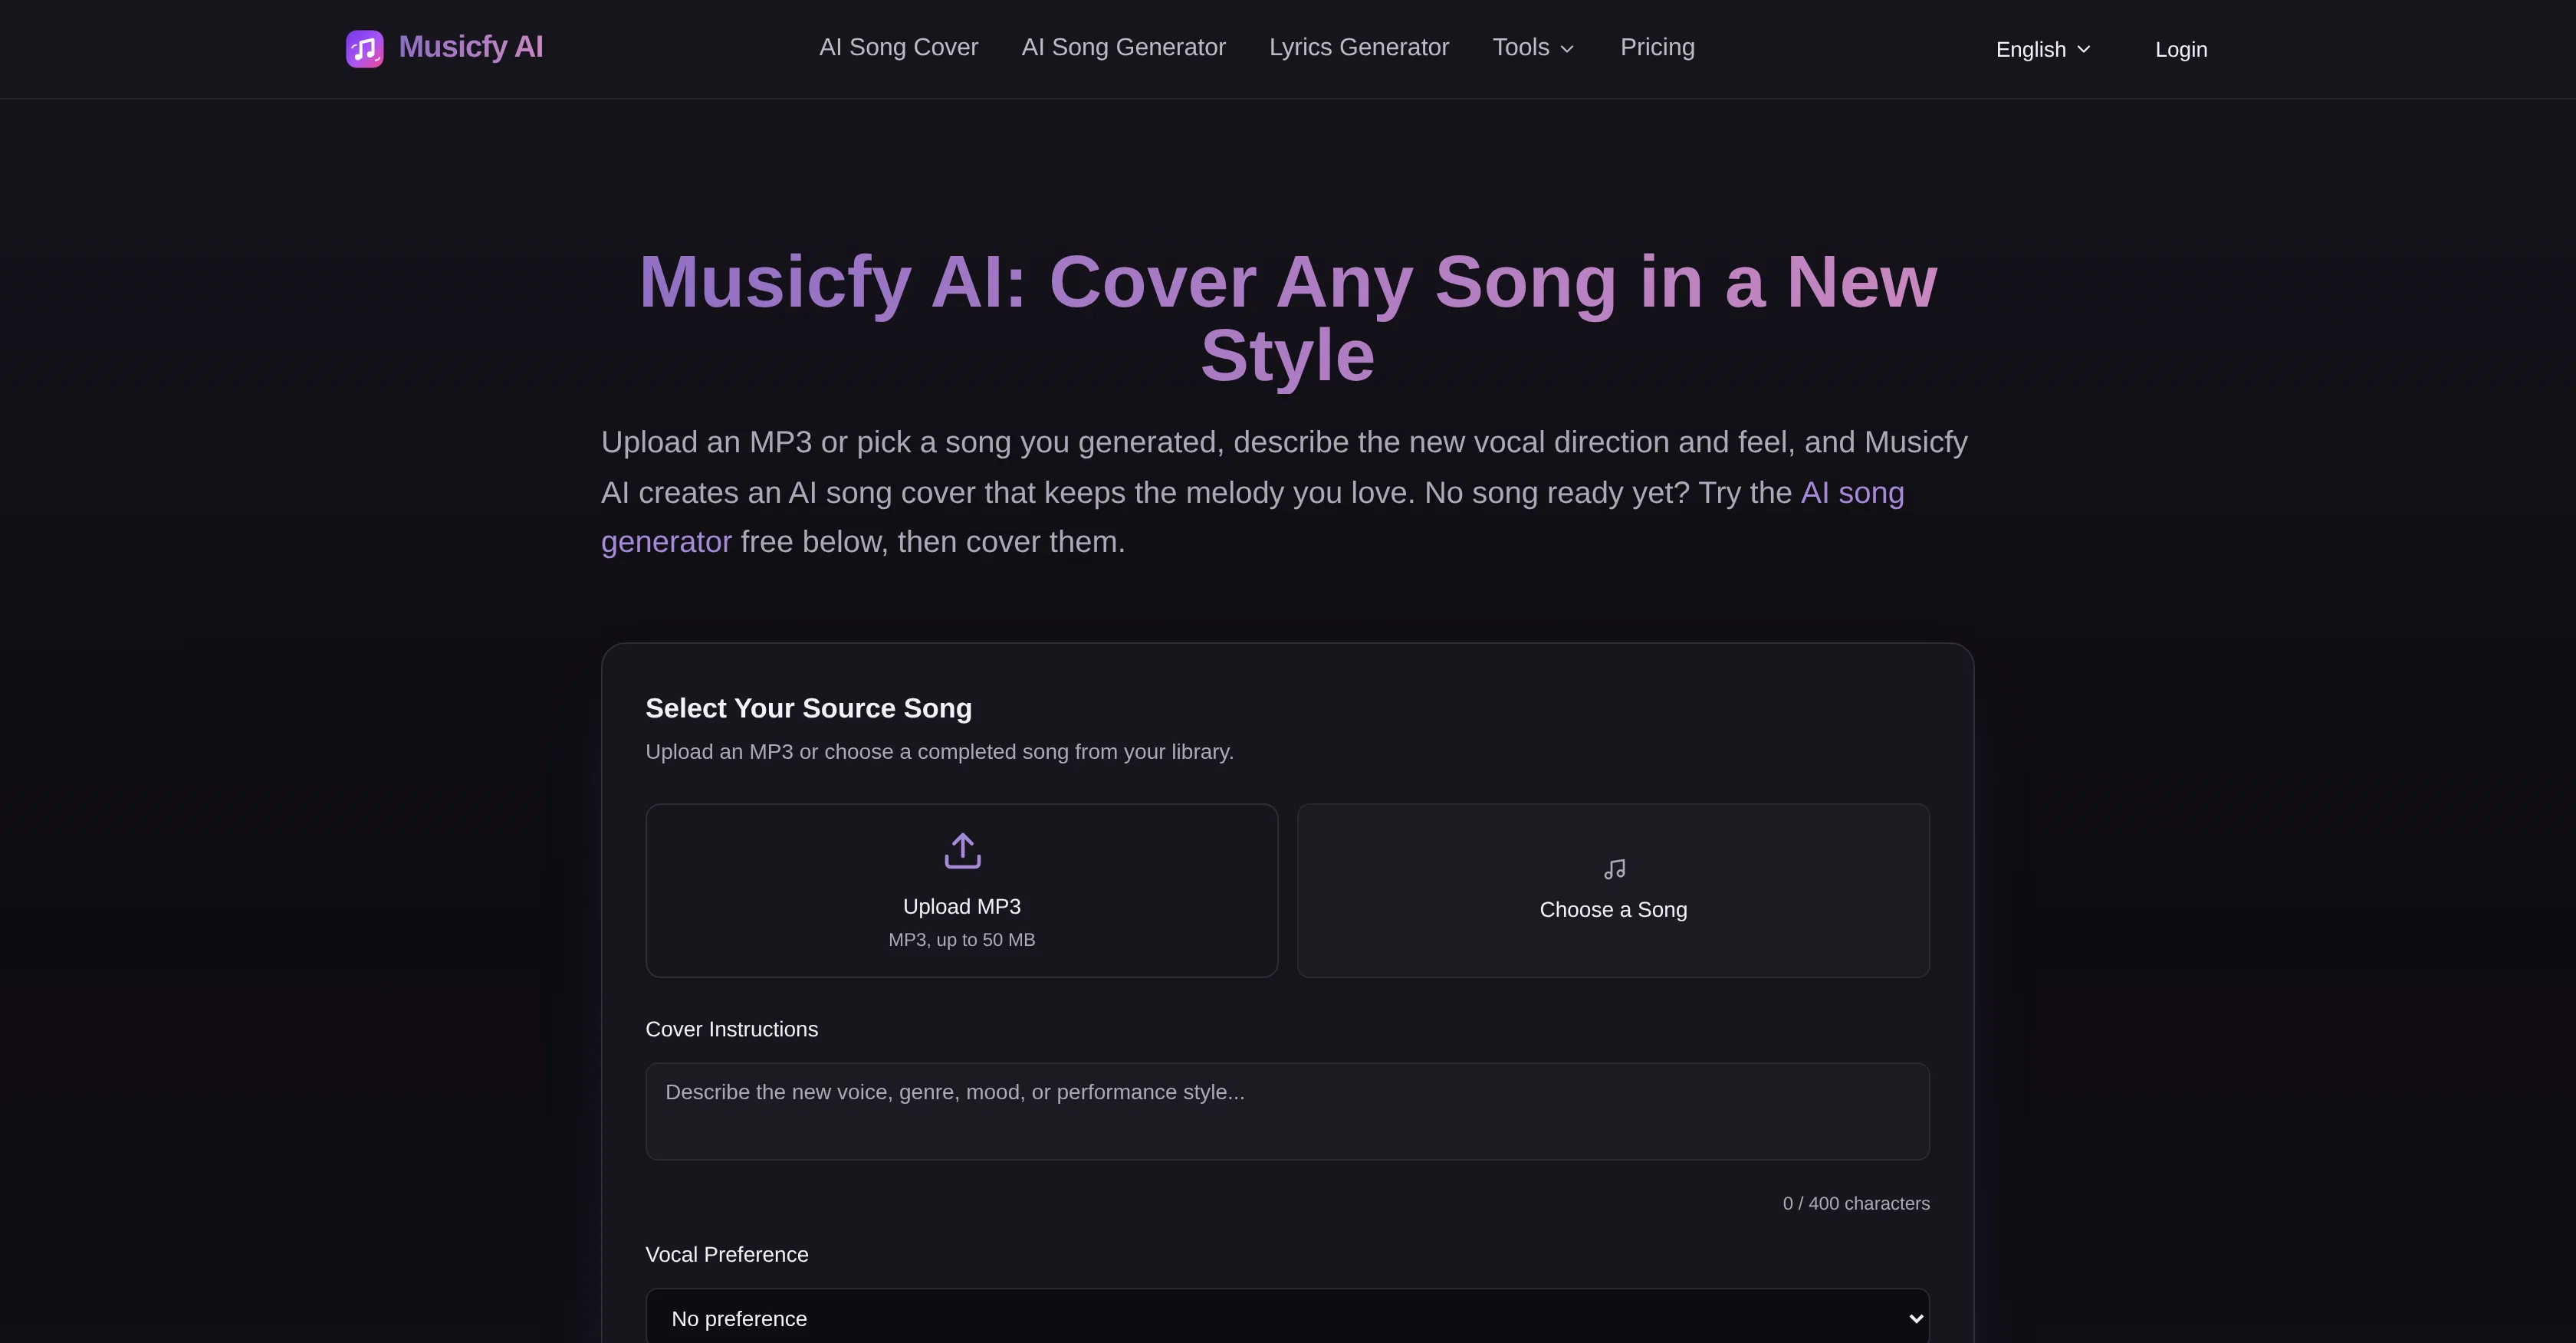Focus the Cover Instructions text area
The width and height of the screenshot is (2576, 1343).
1287,1111
